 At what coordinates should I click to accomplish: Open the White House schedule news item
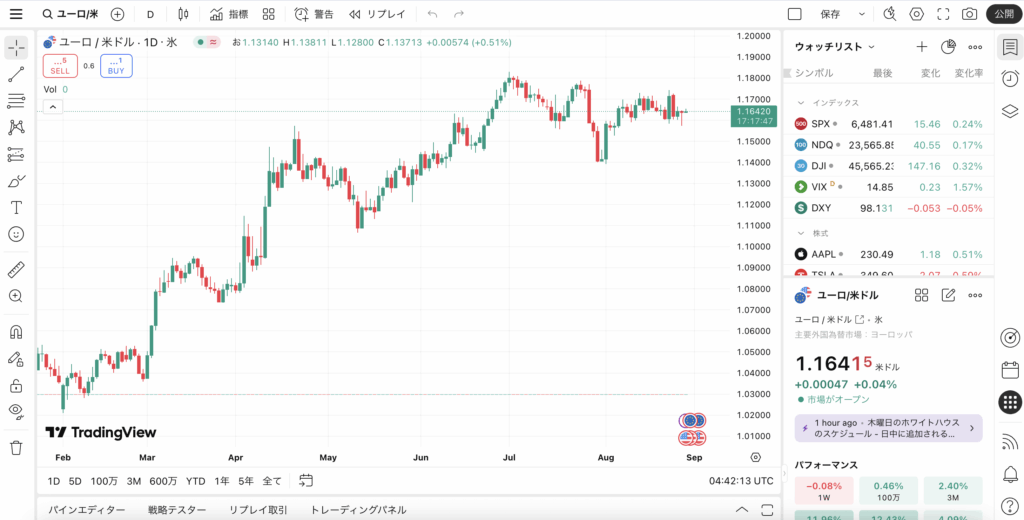(x=888, y=428)
